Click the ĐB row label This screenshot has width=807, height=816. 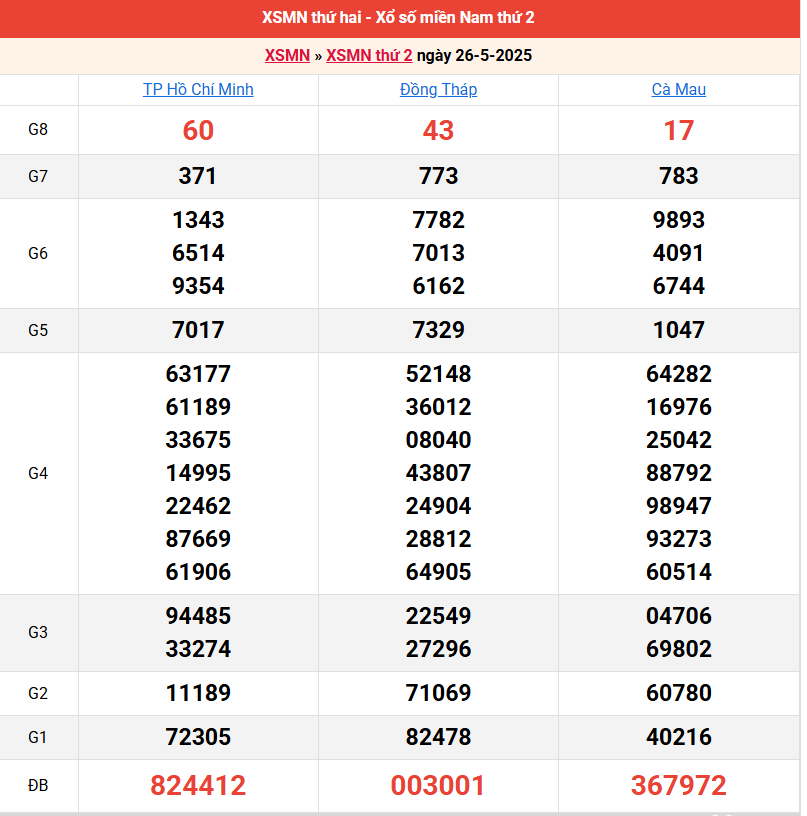tap(38, 785)
